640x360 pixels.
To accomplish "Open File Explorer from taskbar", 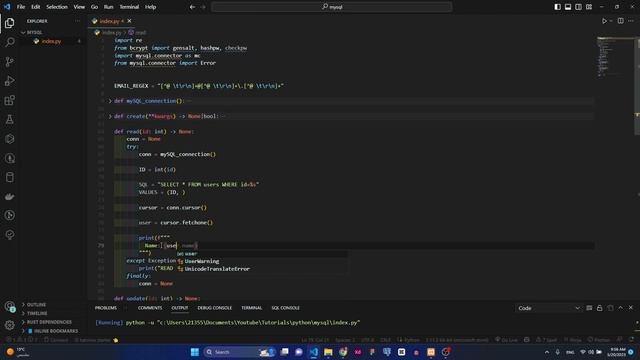I will pyautogui.click(x=328, y=352).
